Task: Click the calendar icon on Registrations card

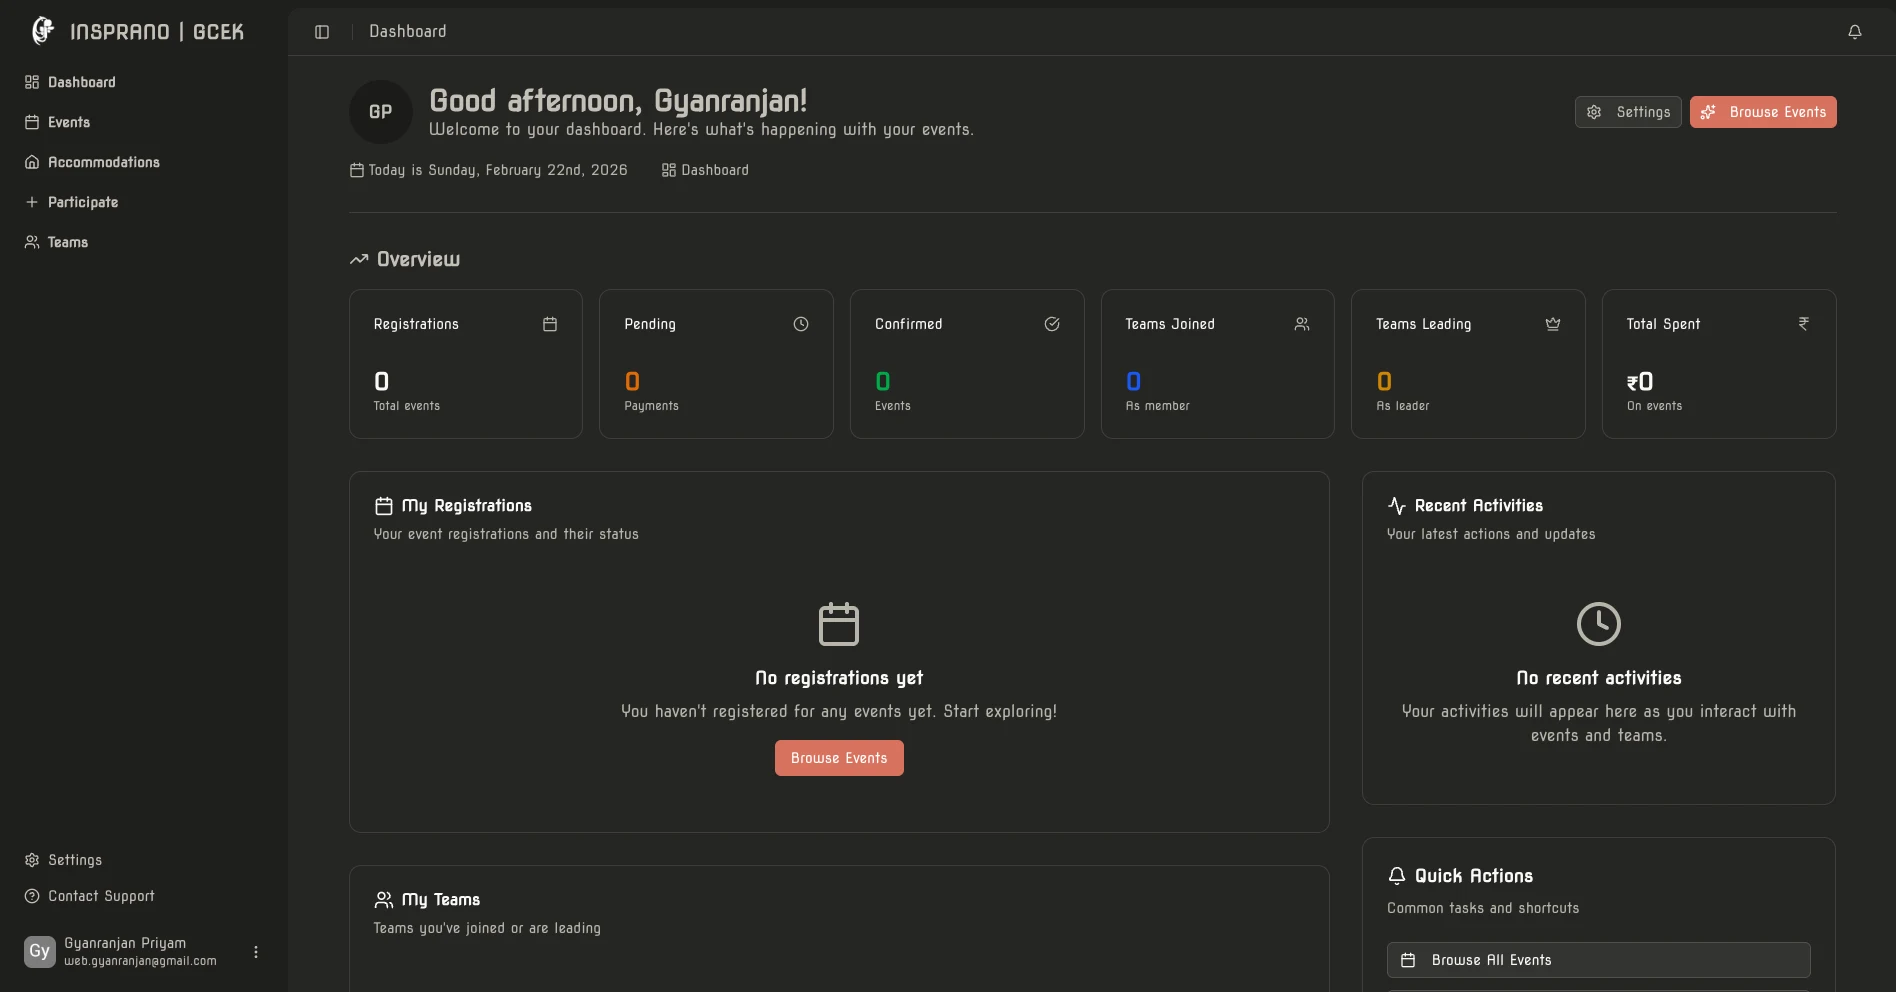Action: pyautogui.click(x=549, y=324)
